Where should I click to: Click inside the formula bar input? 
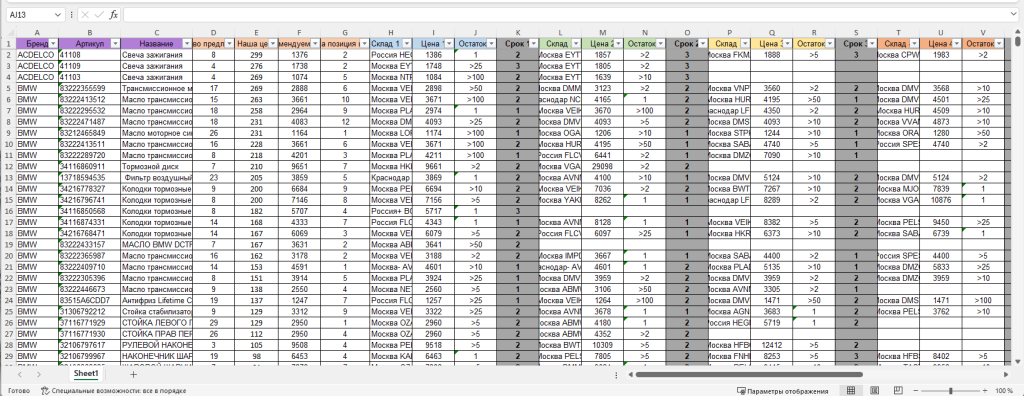(x=565, y=14)
